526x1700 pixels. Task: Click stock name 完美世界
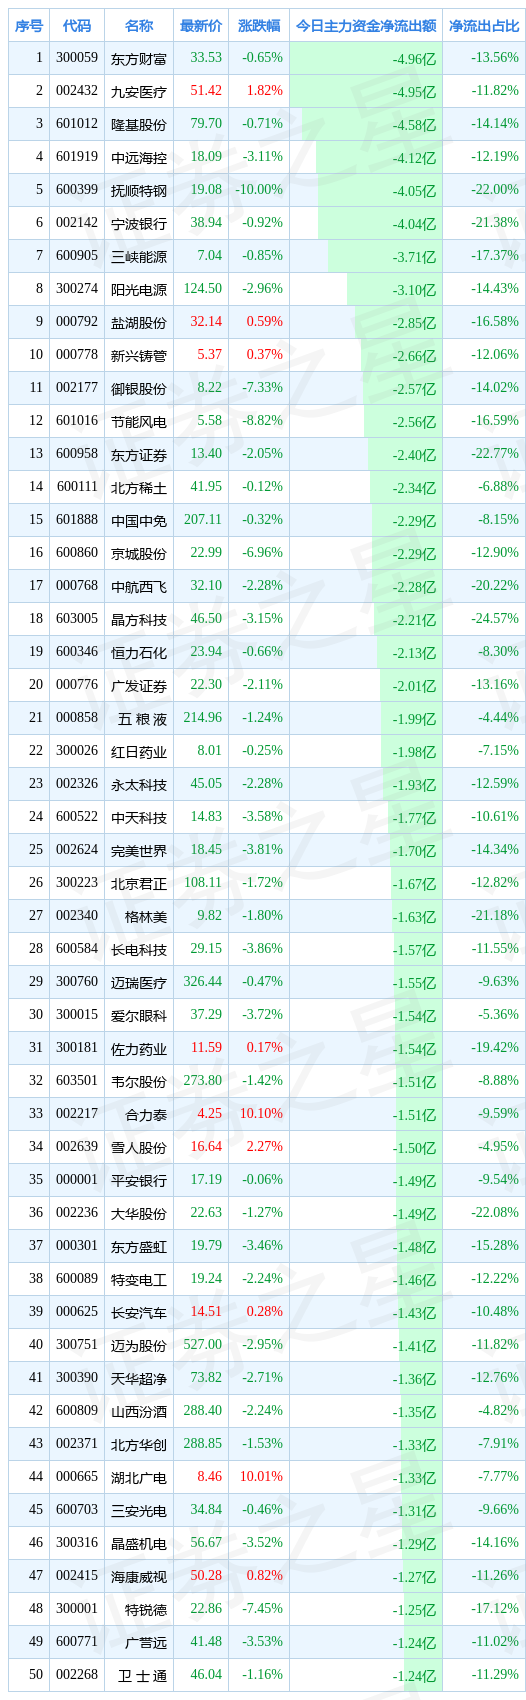coord(139,851)
